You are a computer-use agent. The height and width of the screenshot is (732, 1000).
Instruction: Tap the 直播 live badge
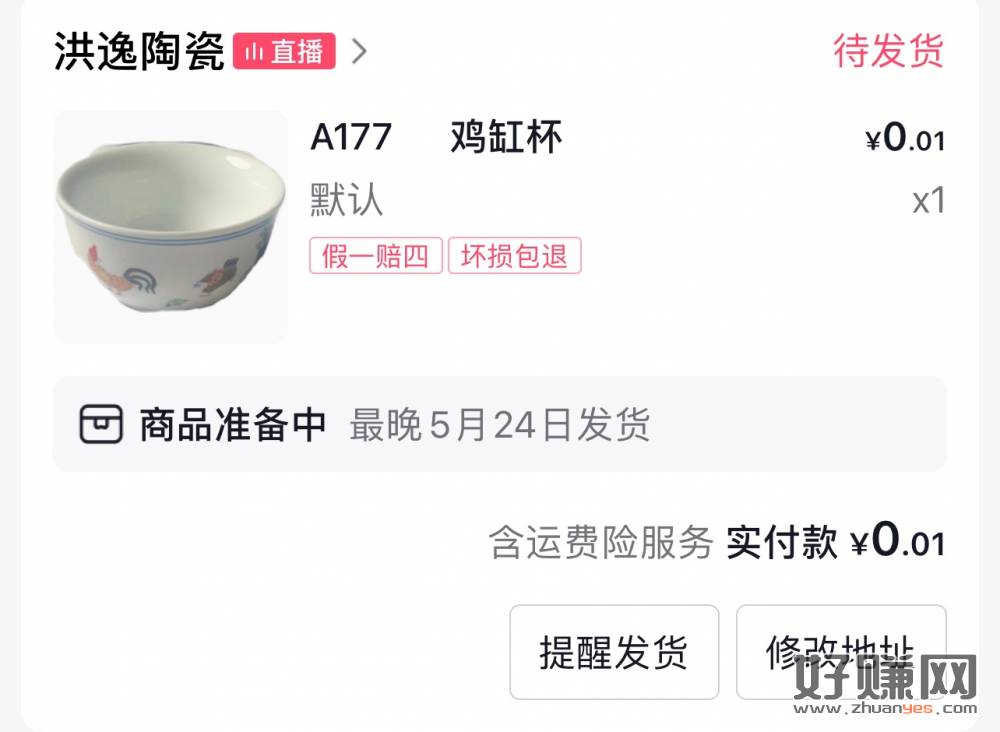pos(284,51)
